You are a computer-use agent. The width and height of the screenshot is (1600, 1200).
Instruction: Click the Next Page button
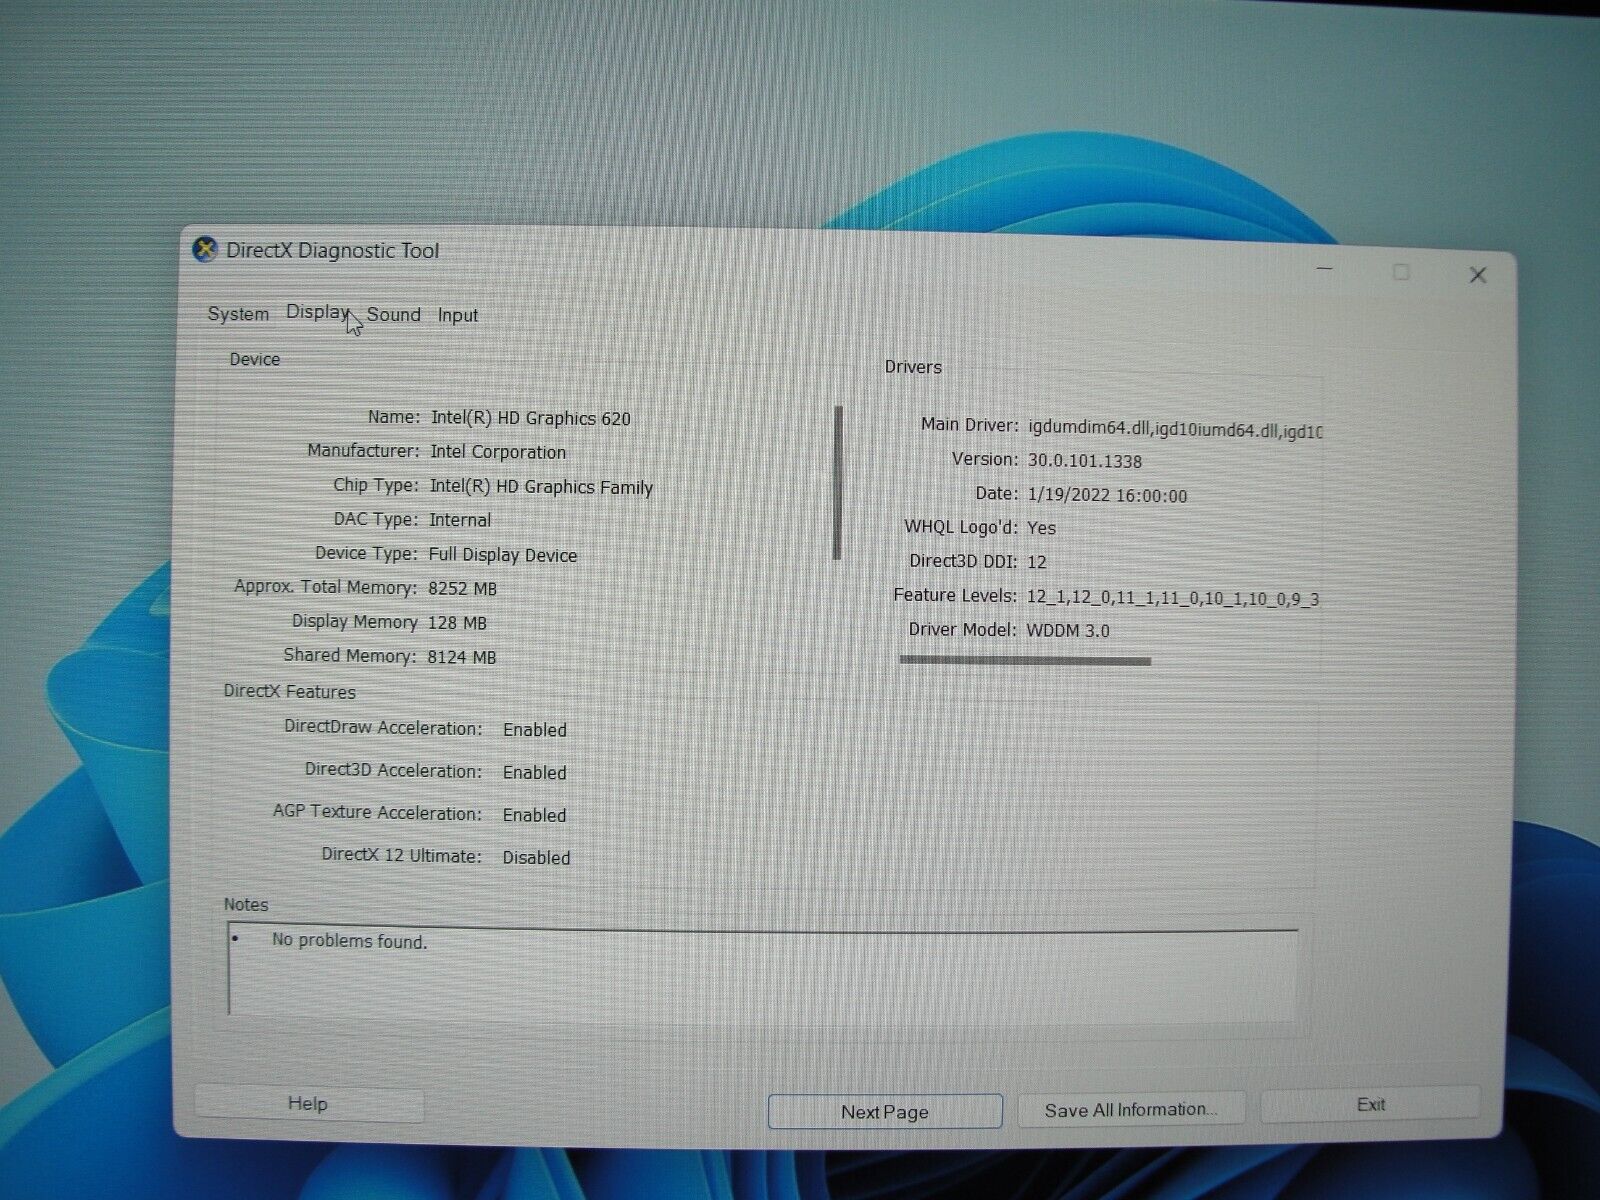(x=885, y=1111)
